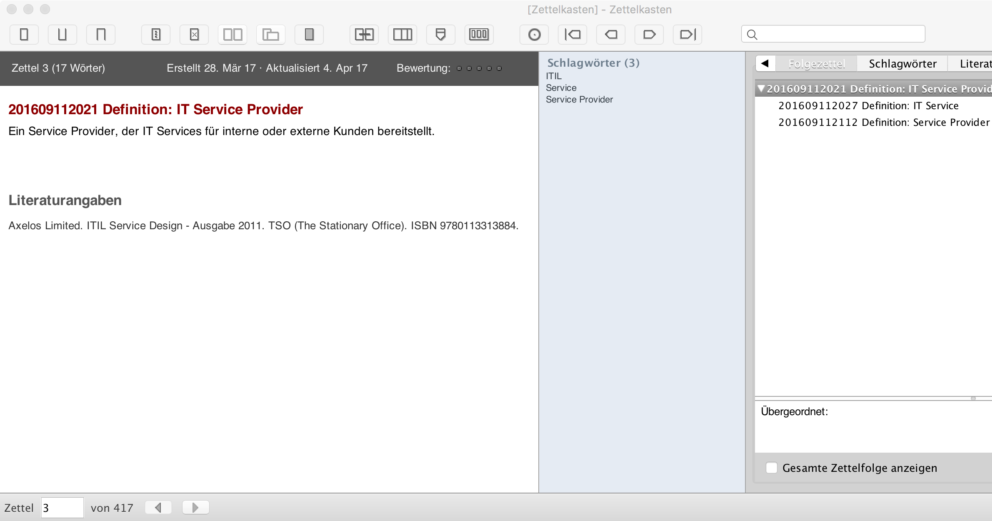Click the three-cell strip toolbar icon
Image resolution: width=992 pixels, height=521 pixels.
tap(479, 34)
